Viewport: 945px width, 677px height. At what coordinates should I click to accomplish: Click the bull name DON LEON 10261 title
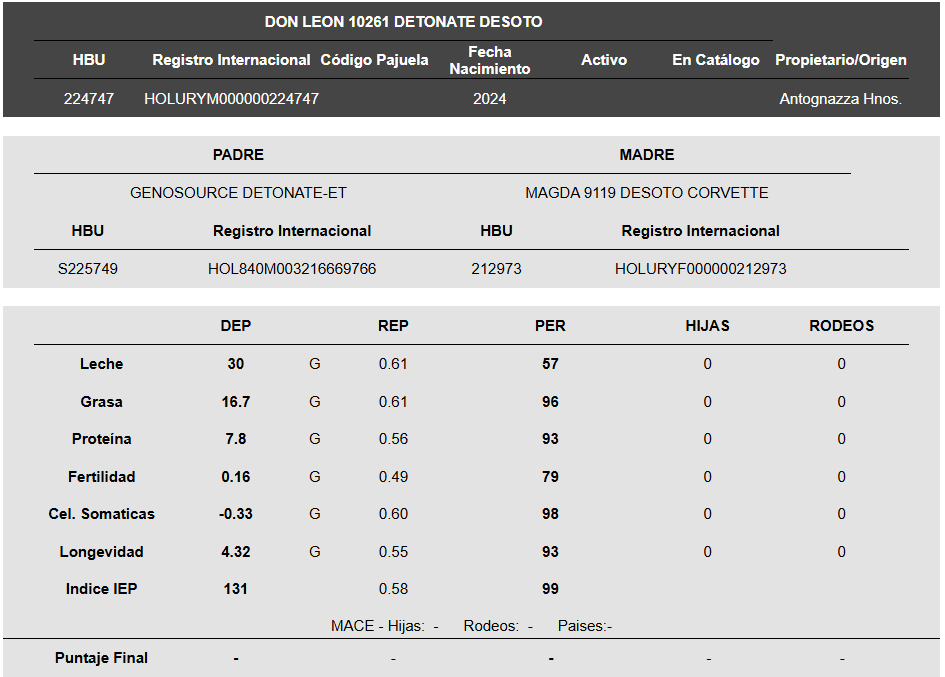coord(403,22)
